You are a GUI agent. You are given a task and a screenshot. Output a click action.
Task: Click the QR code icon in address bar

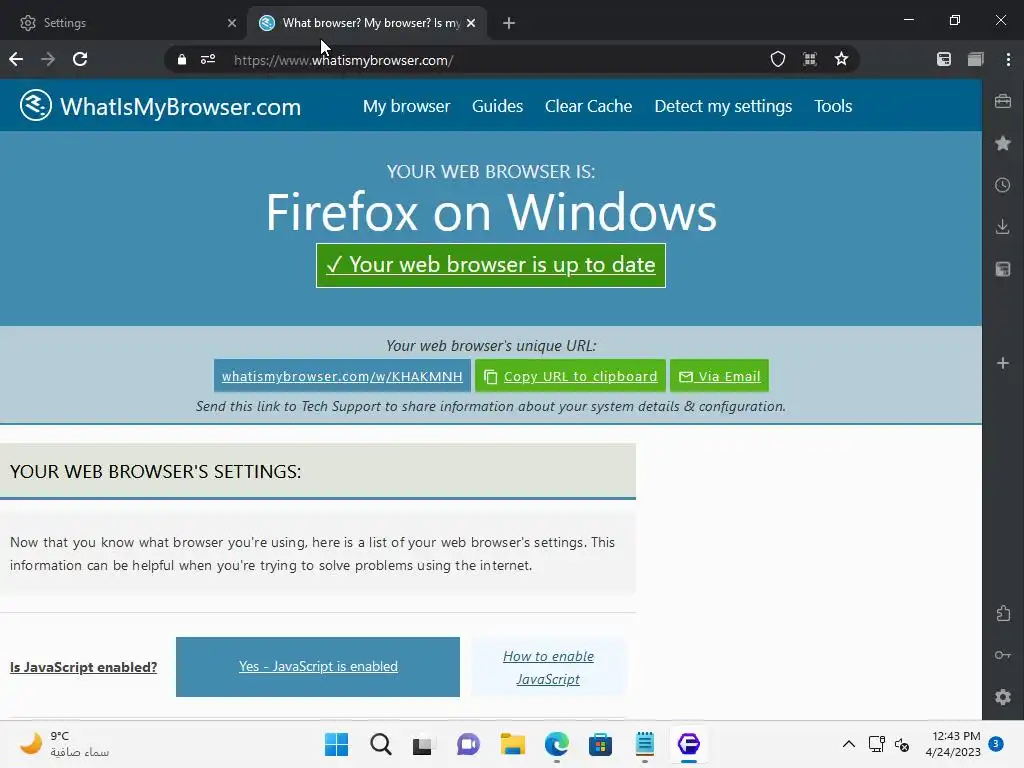pyautogui.click(x=810, y=59)
